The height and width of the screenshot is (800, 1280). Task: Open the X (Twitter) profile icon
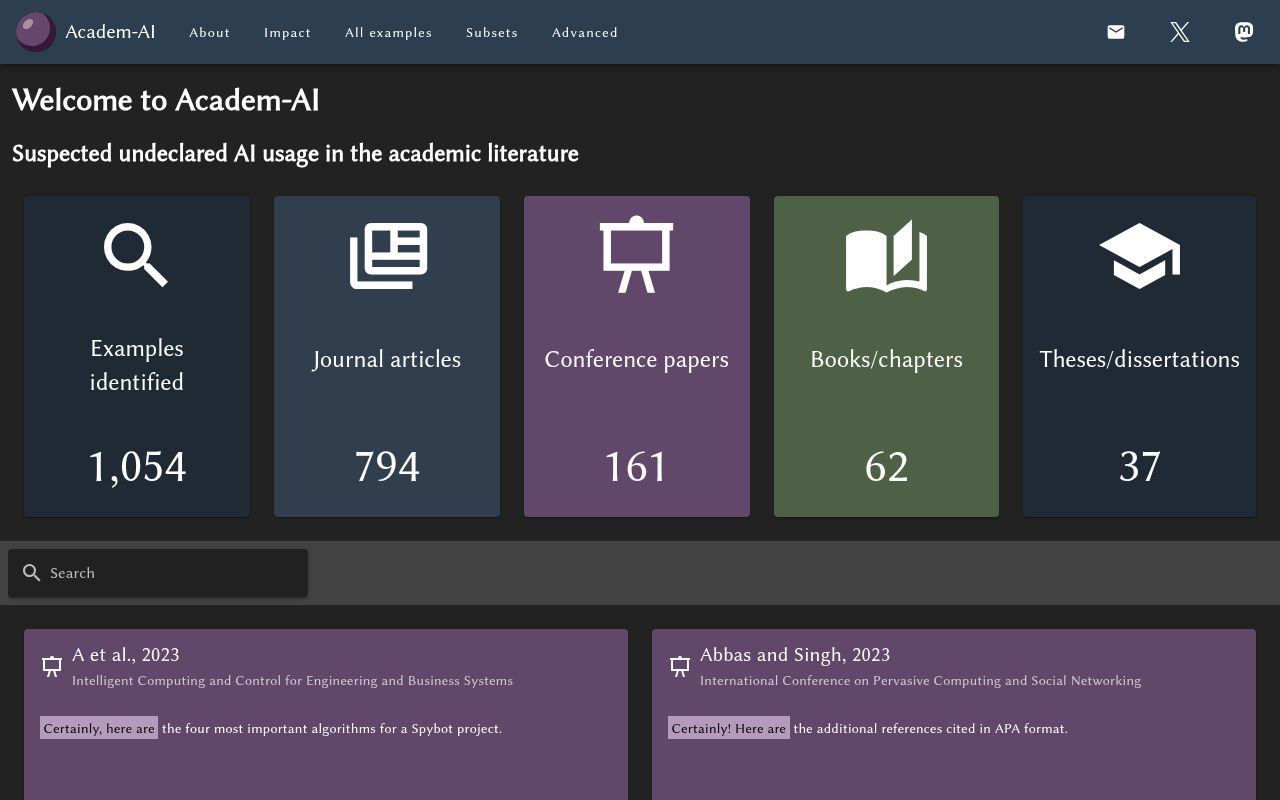1180,32
